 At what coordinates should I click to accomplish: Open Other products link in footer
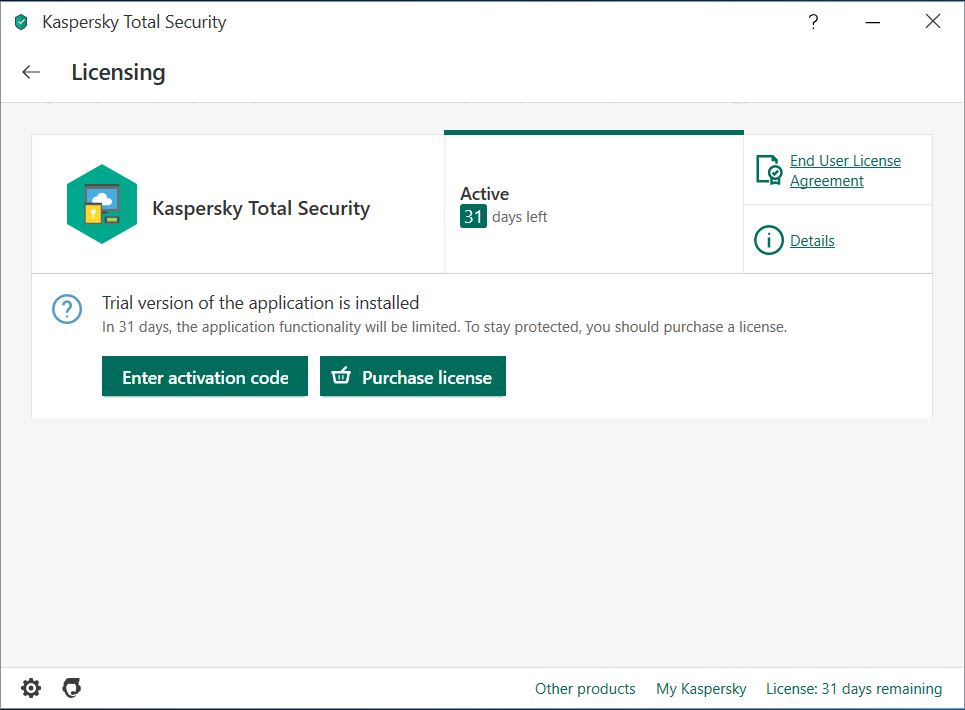(585, 688)
